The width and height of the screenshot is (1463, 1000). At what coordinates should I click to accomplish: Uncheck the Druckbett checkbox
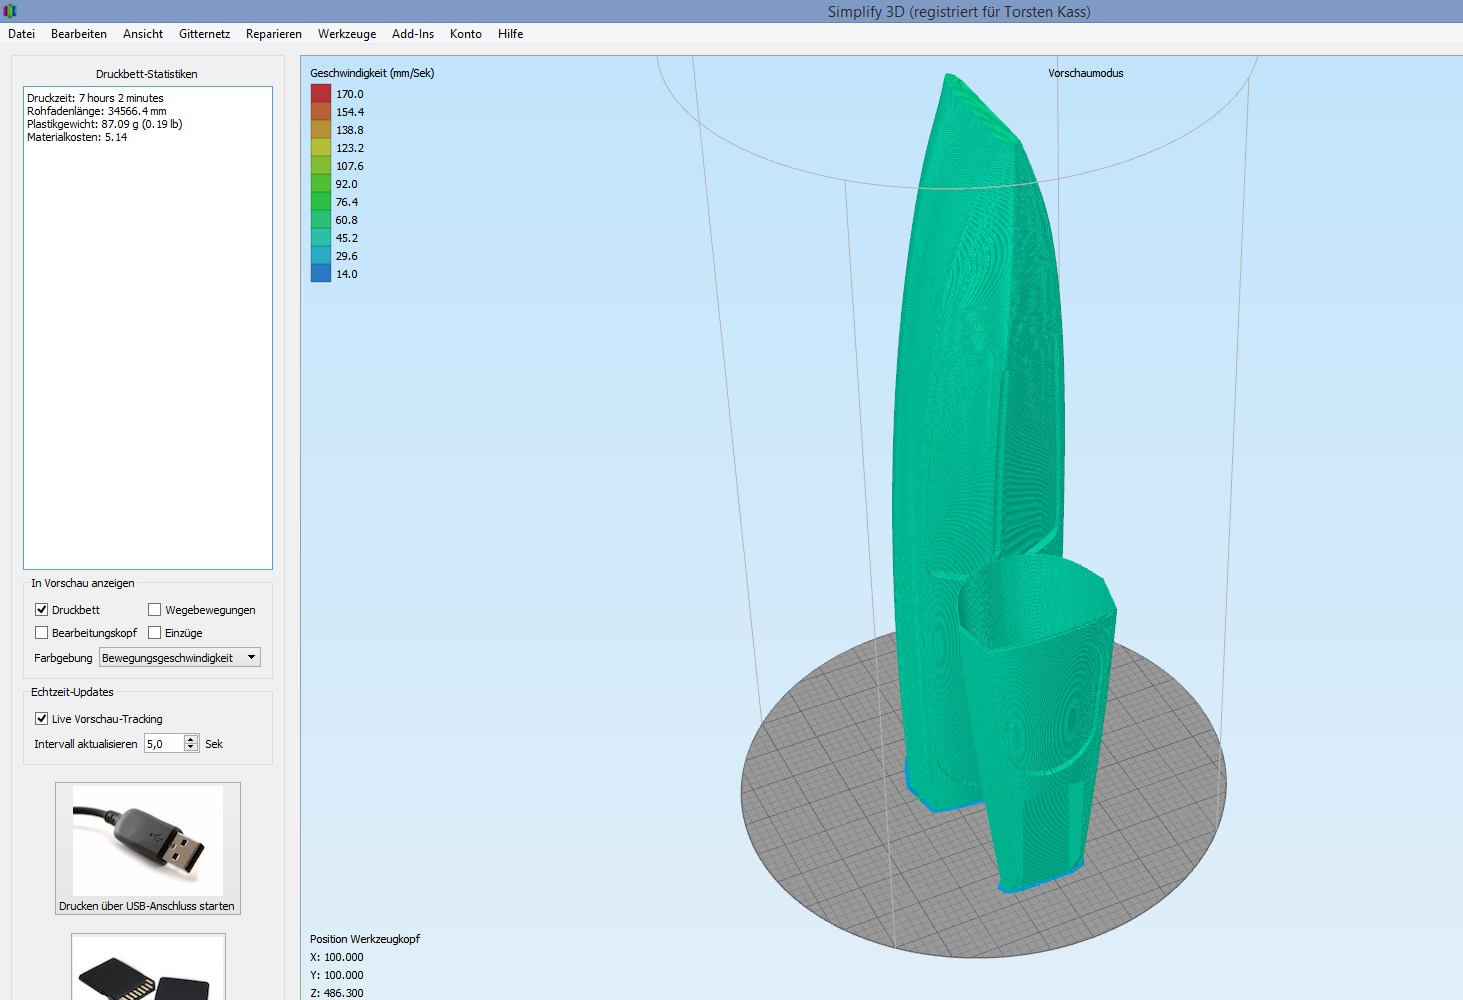pos(42,609)
